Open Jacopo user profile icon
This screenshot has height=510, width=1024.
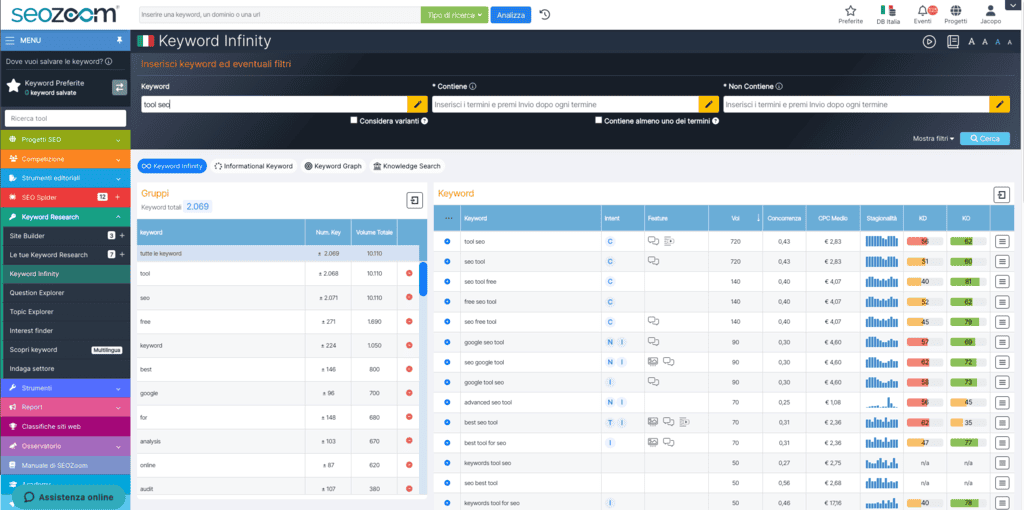point(990,11)
